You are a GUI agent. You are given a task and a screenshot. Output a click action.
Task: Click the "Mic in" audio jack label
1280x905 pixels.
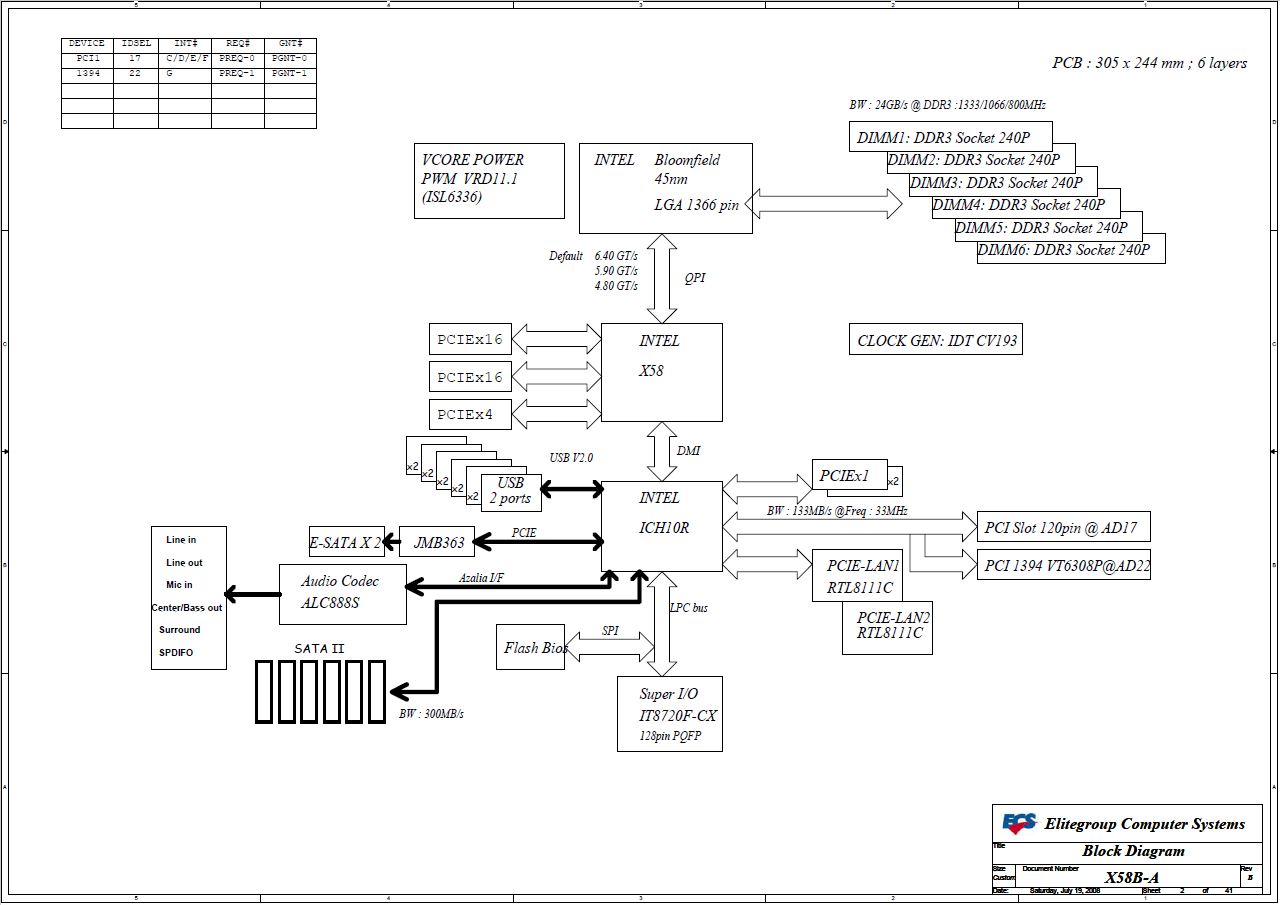tap(180, 585)
